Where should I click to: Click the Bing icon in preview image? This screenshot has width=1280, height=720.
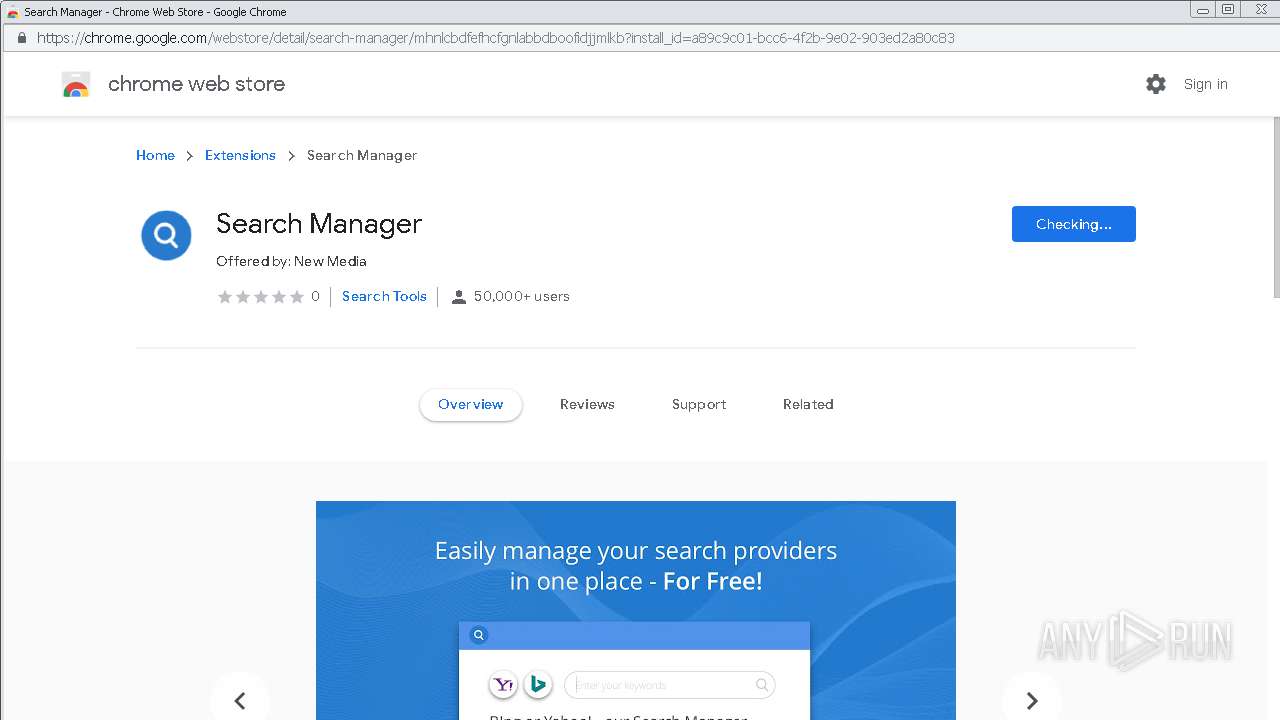click(538, 685)
